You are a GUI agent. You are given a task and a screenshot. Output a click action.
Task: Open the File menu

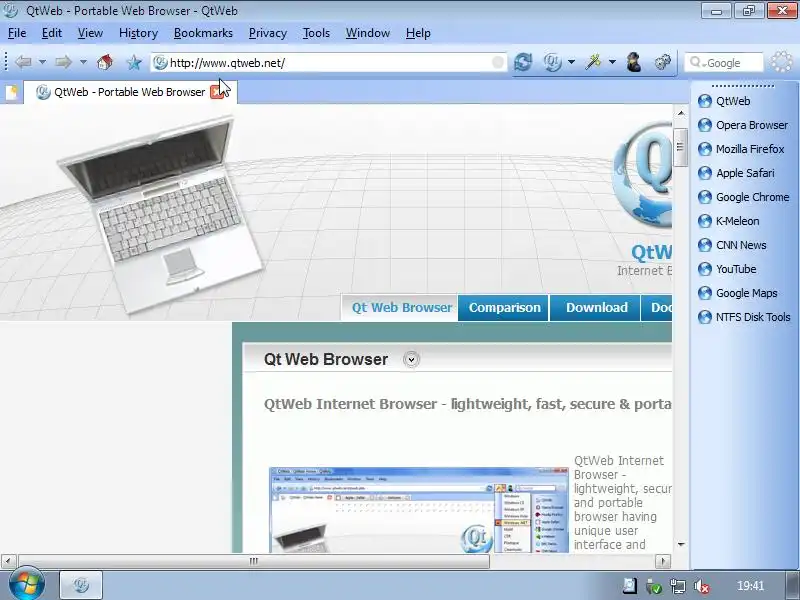17,33
